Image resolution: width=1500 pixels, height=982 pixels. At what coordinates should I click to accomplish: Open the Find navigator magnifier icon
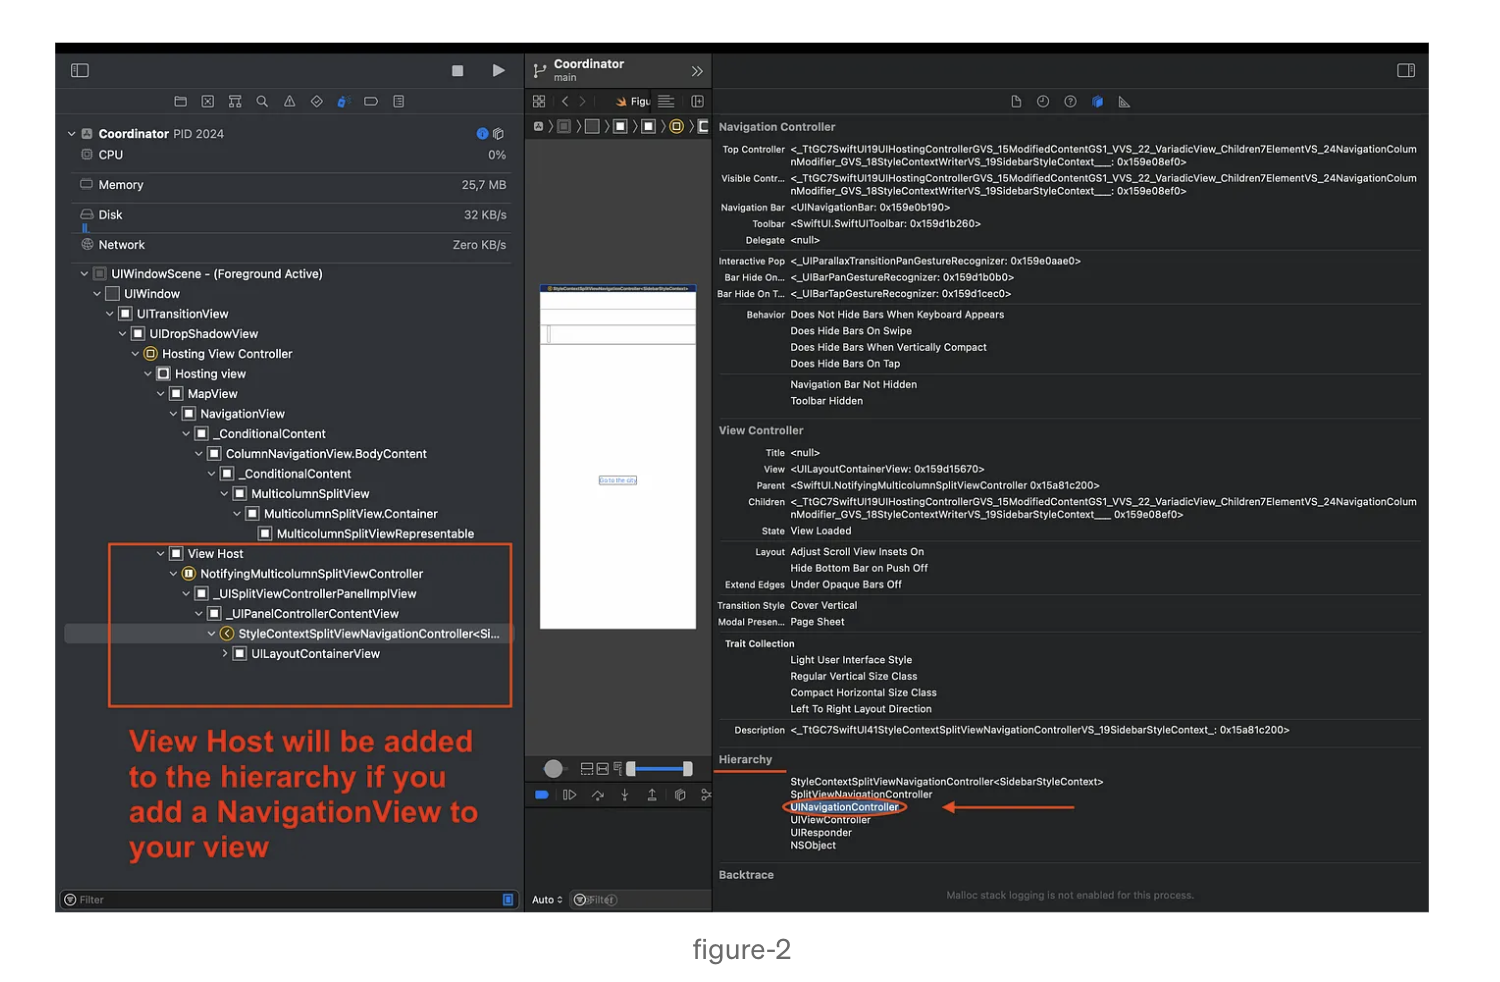[x=262, y=101]
